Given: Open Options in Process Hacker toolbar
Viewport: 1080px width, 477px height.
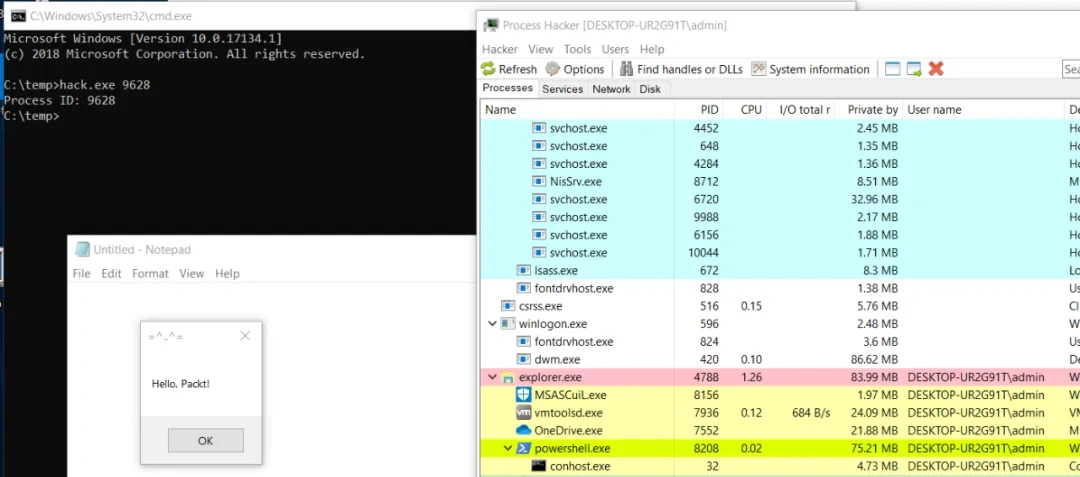Looking at the screenshot, I should tap(575, 69).
